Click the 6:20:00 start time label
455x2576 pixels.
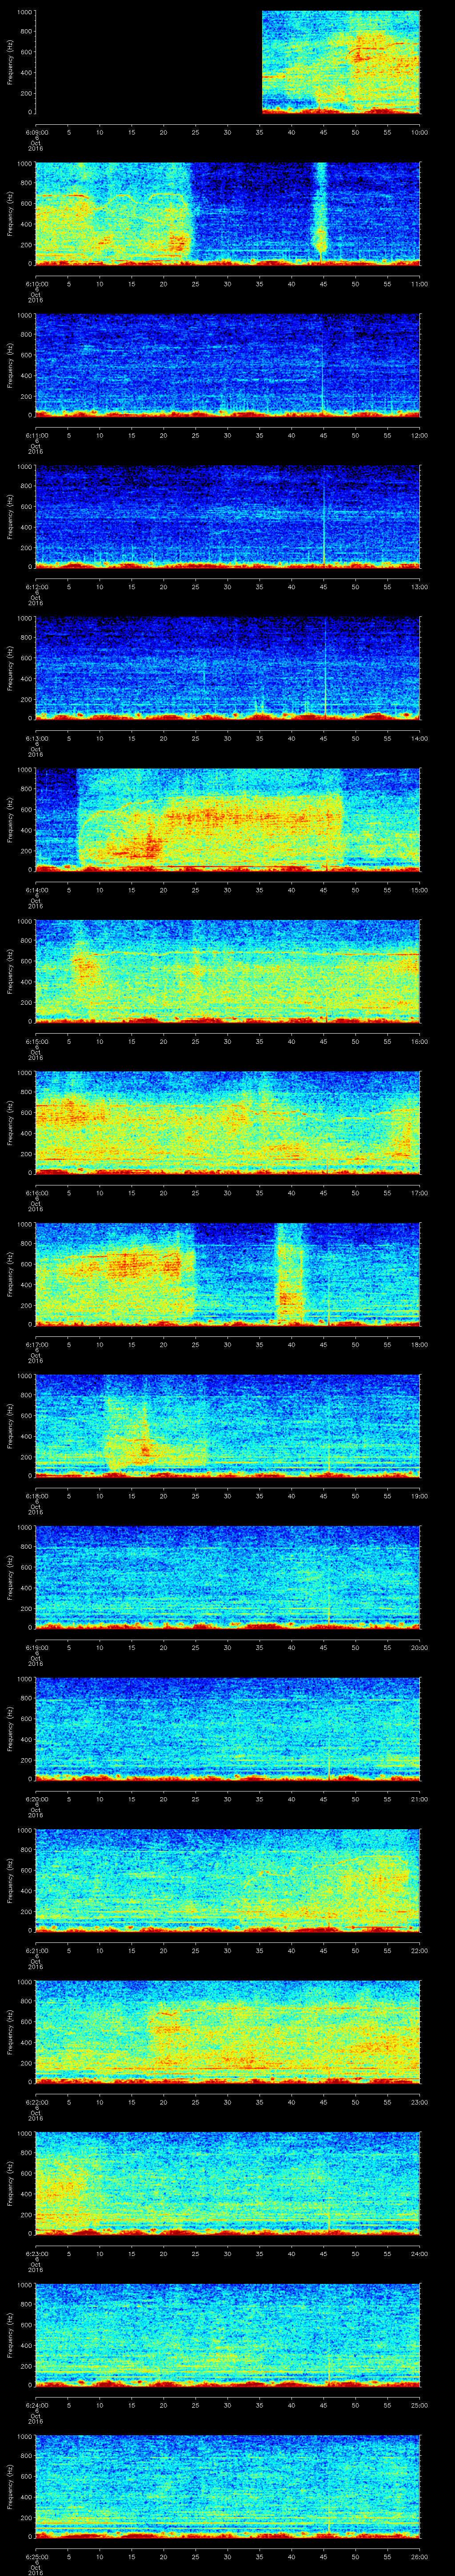(x=36, y=1799)
